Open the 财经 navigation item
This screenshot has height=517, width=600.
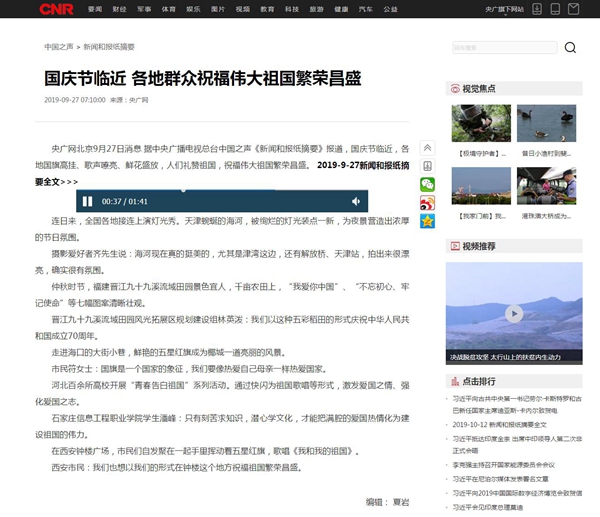(119, 9)
